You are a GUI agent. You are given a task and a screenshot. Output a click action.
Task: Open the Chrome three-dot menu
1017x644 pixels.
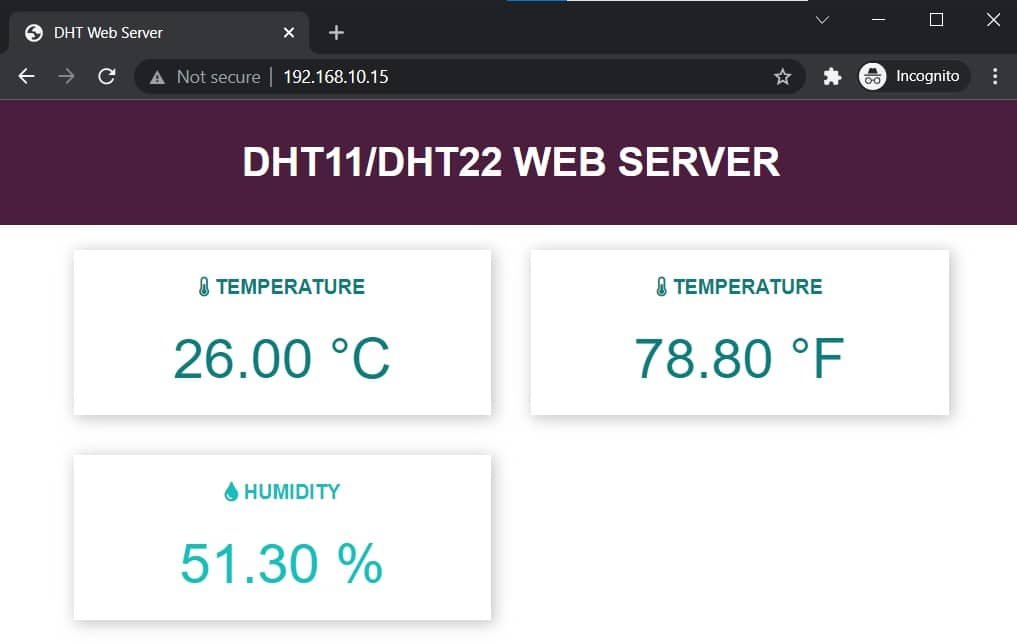[995, 77]
